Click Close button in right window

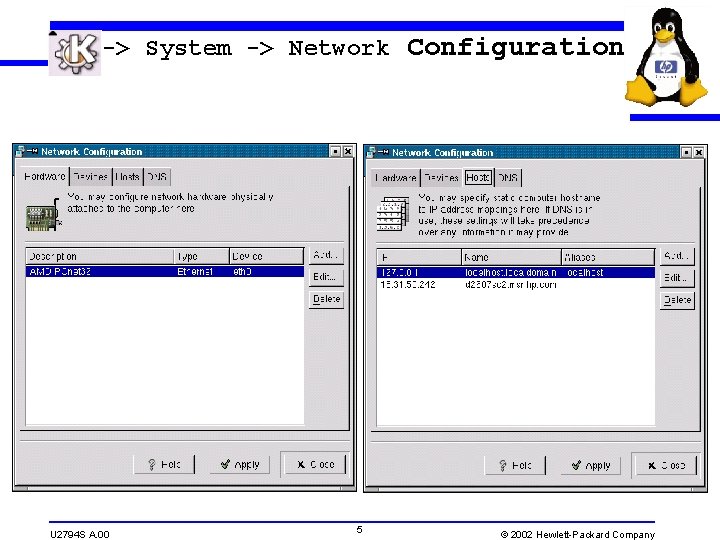666,466
